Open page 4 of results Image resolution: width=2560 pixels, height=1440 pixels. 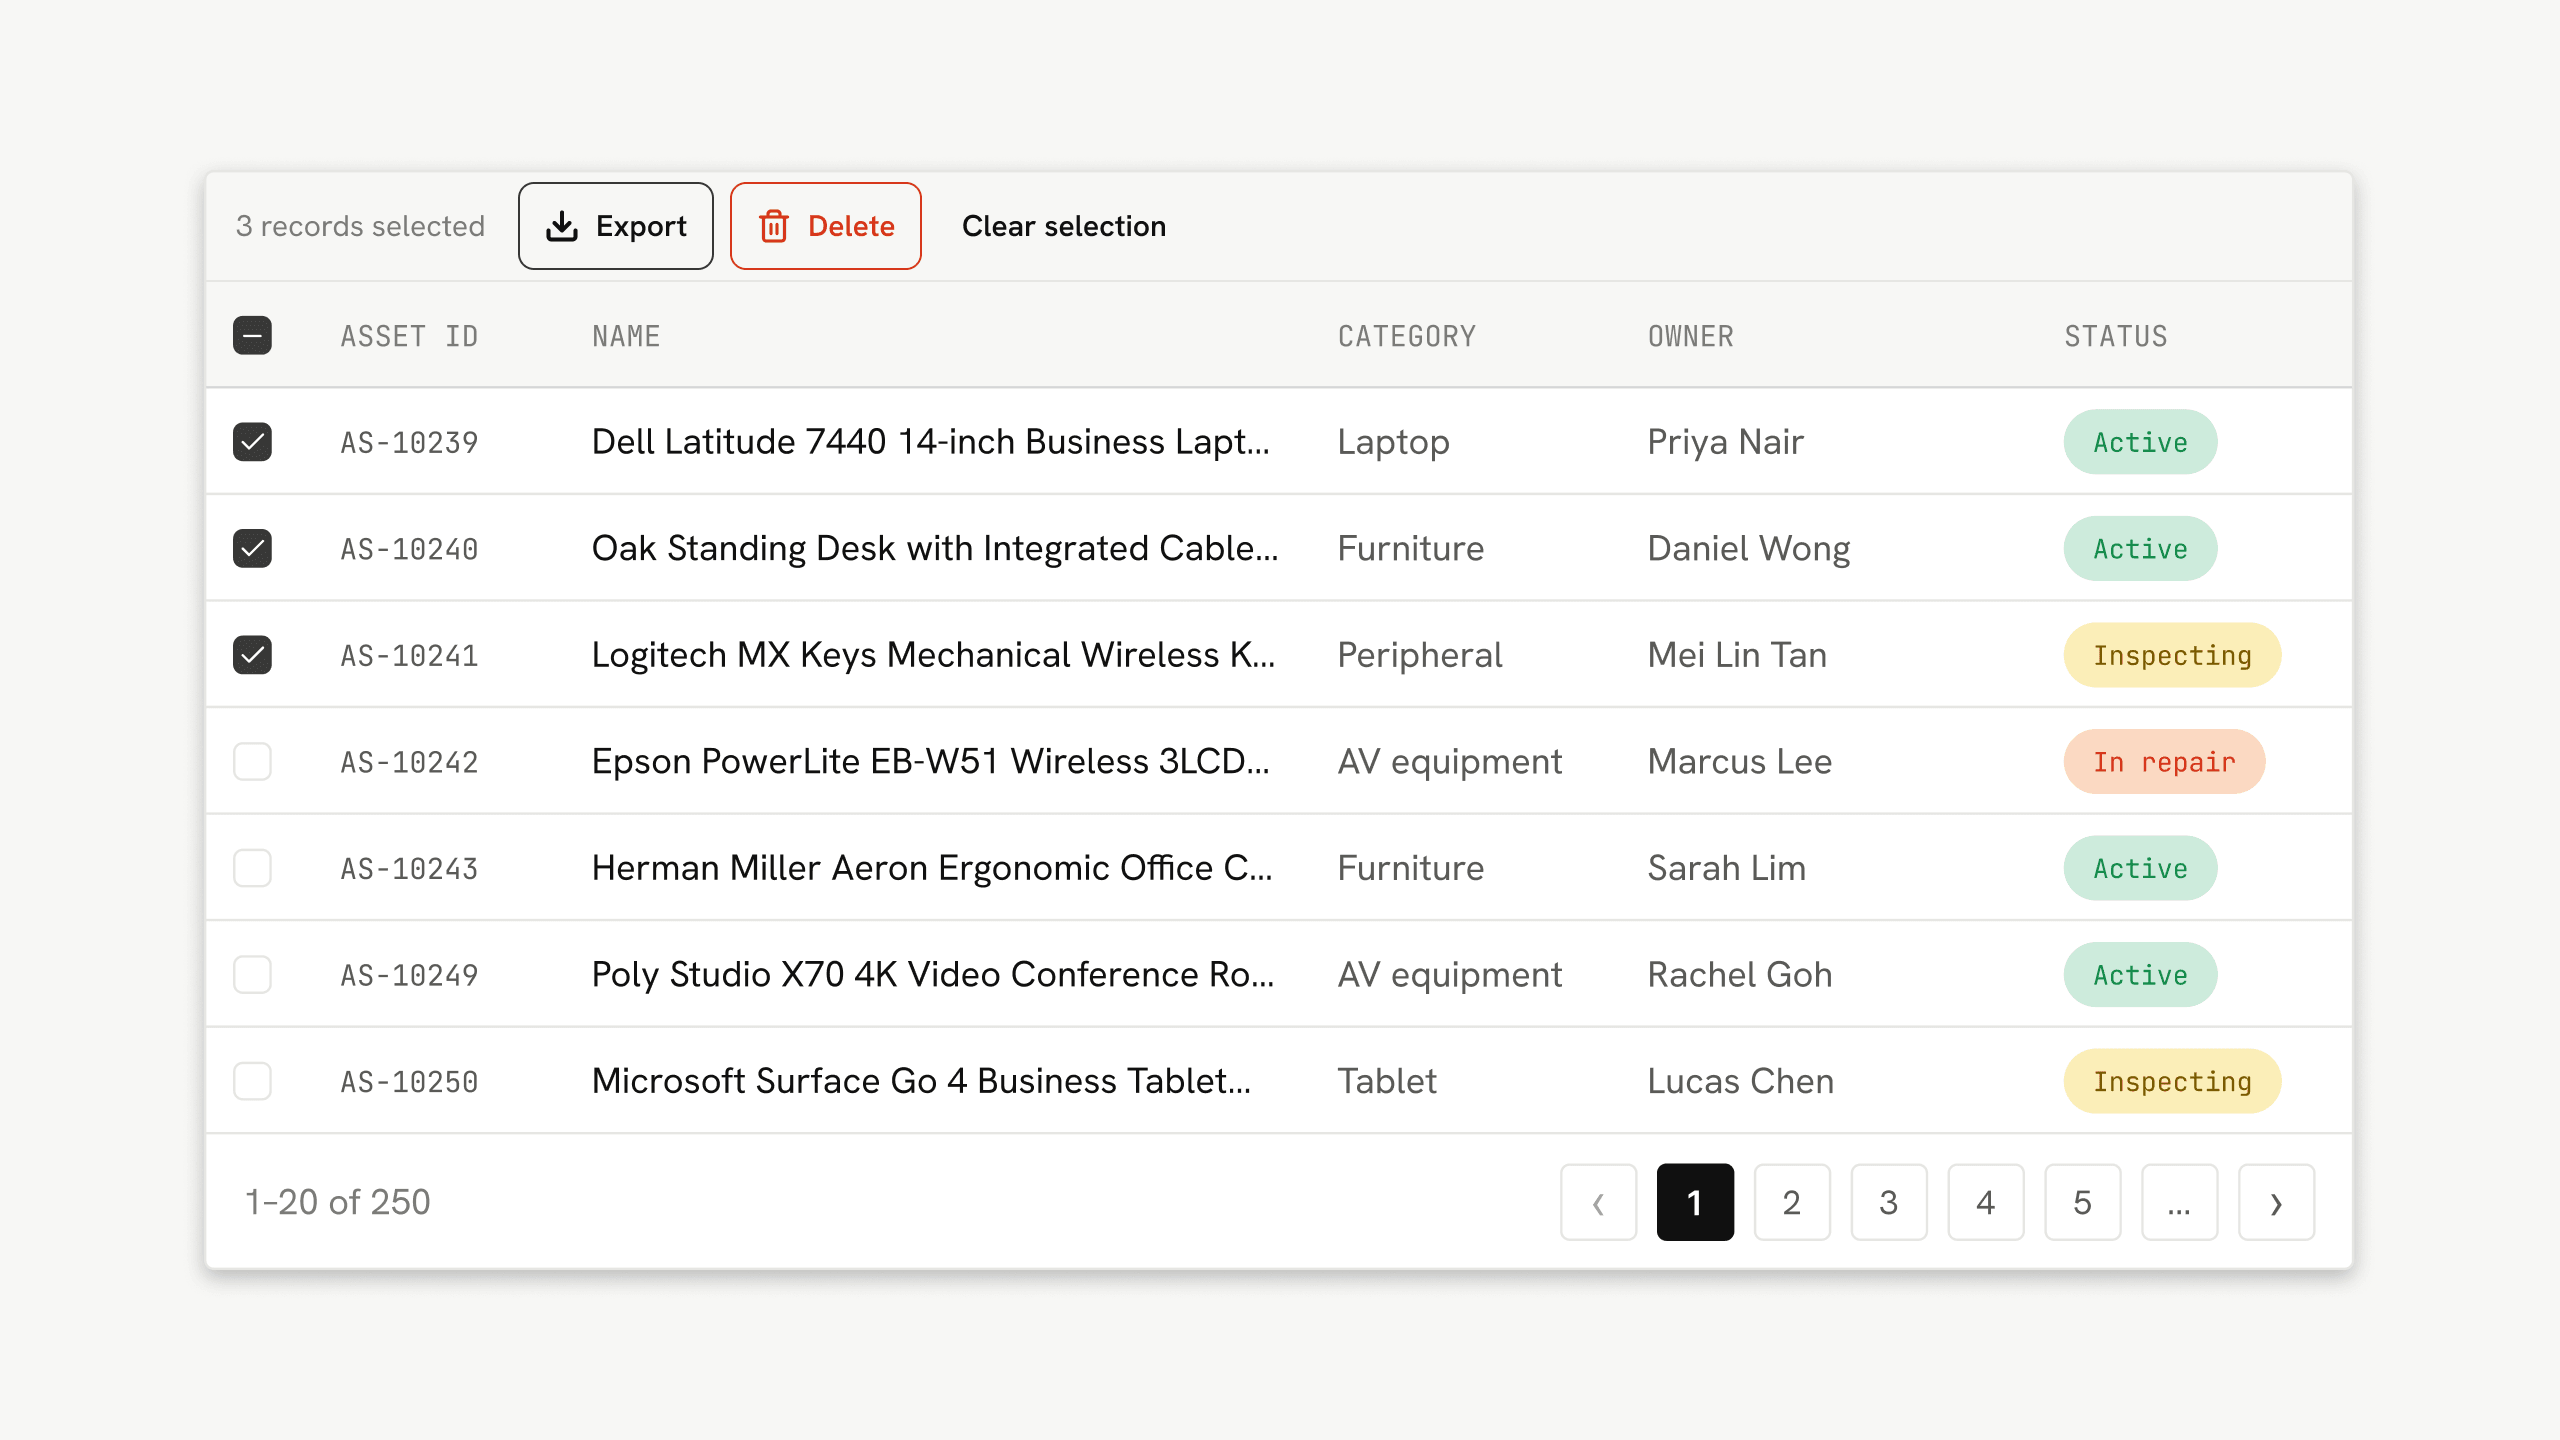click(1986, 1202)
